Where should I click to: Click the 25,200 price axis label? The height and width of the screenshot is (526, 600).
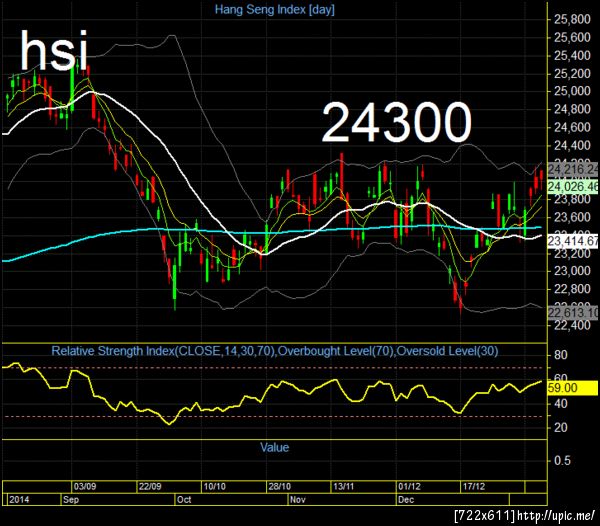pyautogui.click(x=572, y=73)
